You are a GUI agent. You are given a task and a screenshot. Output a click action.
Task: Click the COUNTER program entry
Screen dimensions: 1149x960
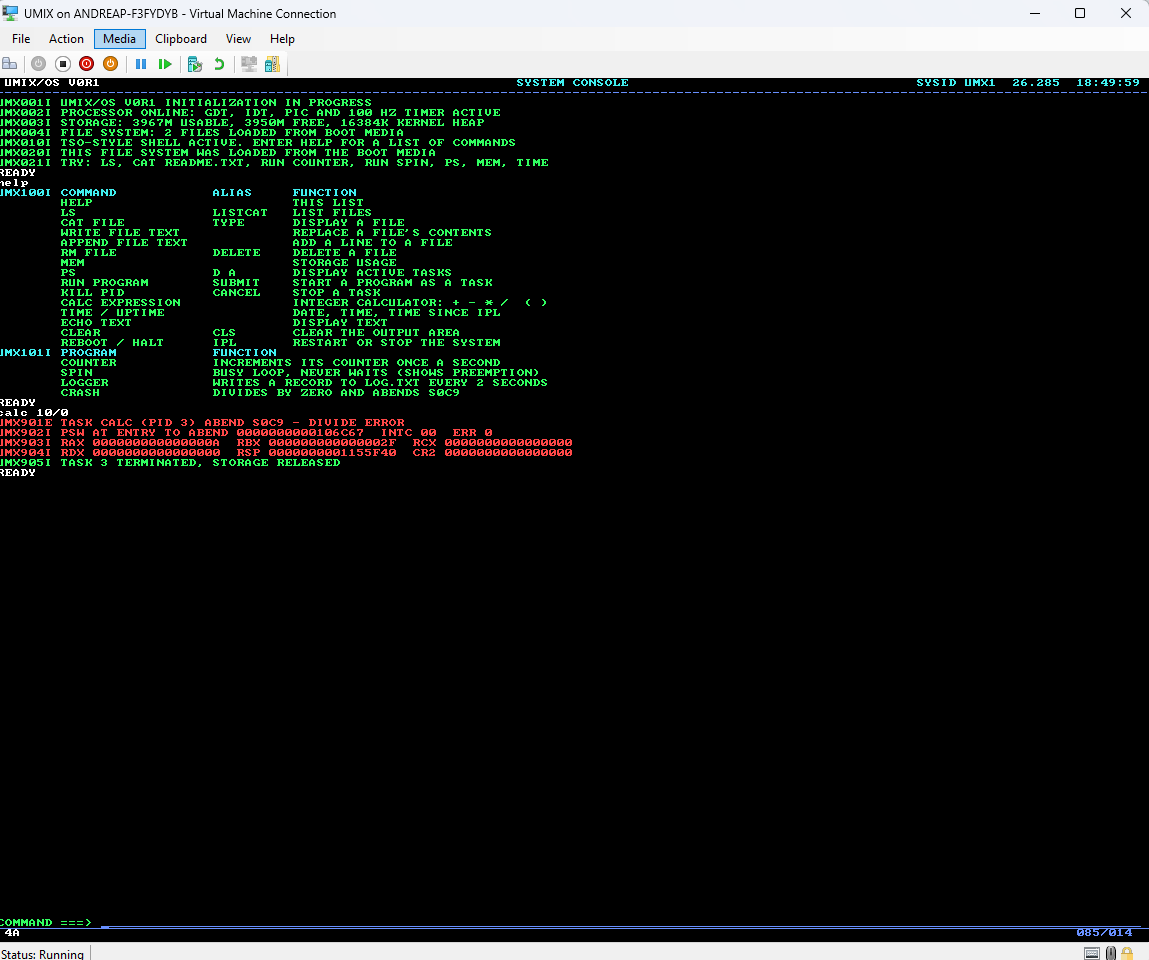tap(89, 363)
